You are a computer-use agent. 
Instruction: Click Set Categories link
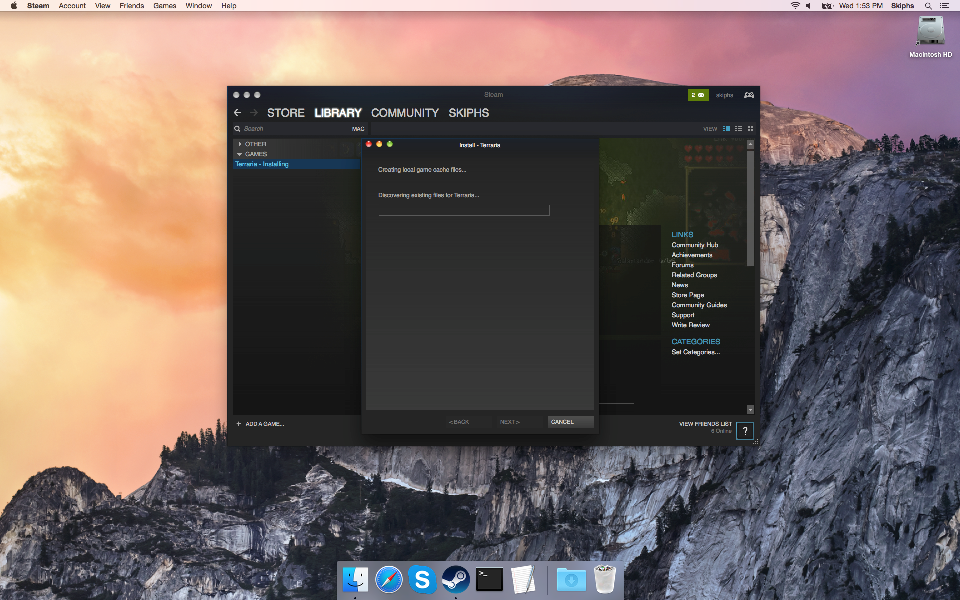[x=696, y=352]
